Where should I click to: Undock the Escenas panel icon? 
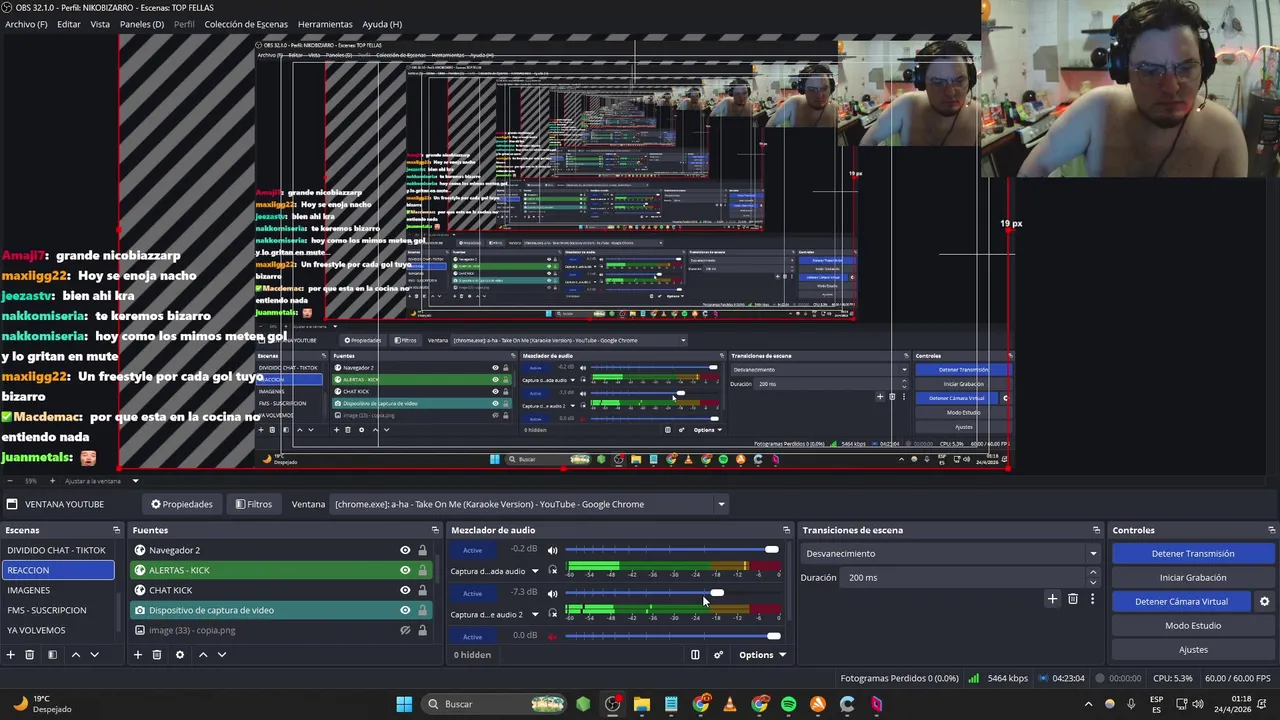pos(116,530)
